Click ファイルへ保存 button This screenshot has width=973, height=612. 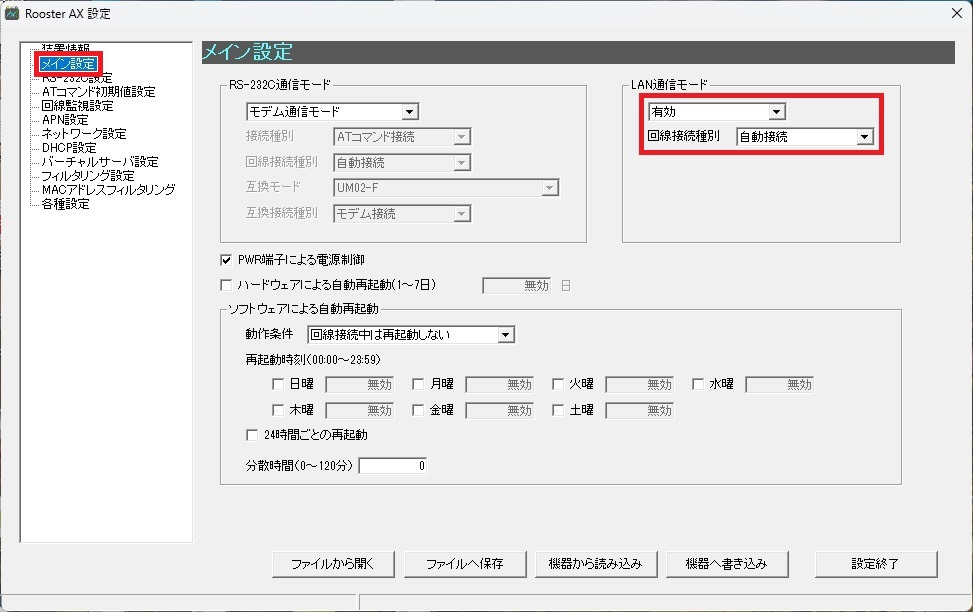pyautogui.click(x=465, y=564)
